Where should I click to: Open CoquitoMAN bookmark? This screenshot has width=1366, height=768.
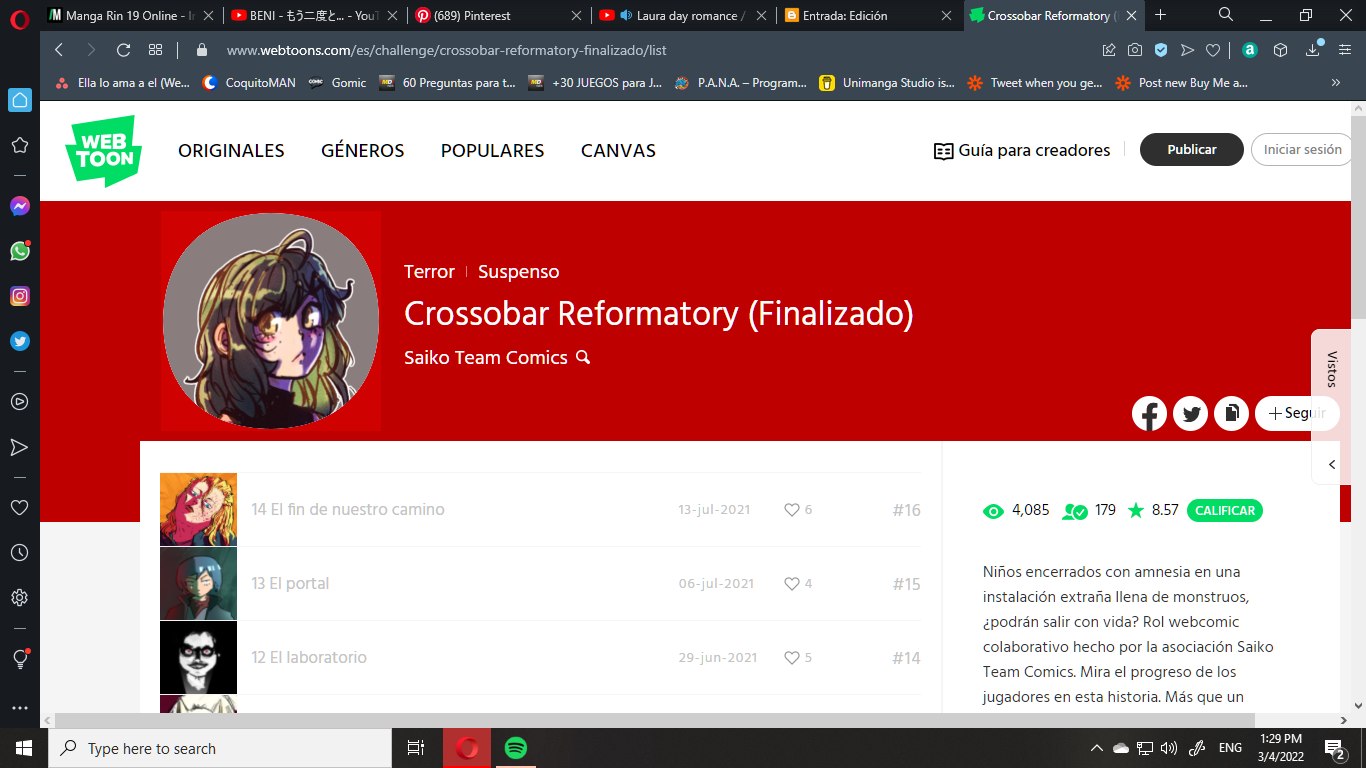click(x=249, y=83)
